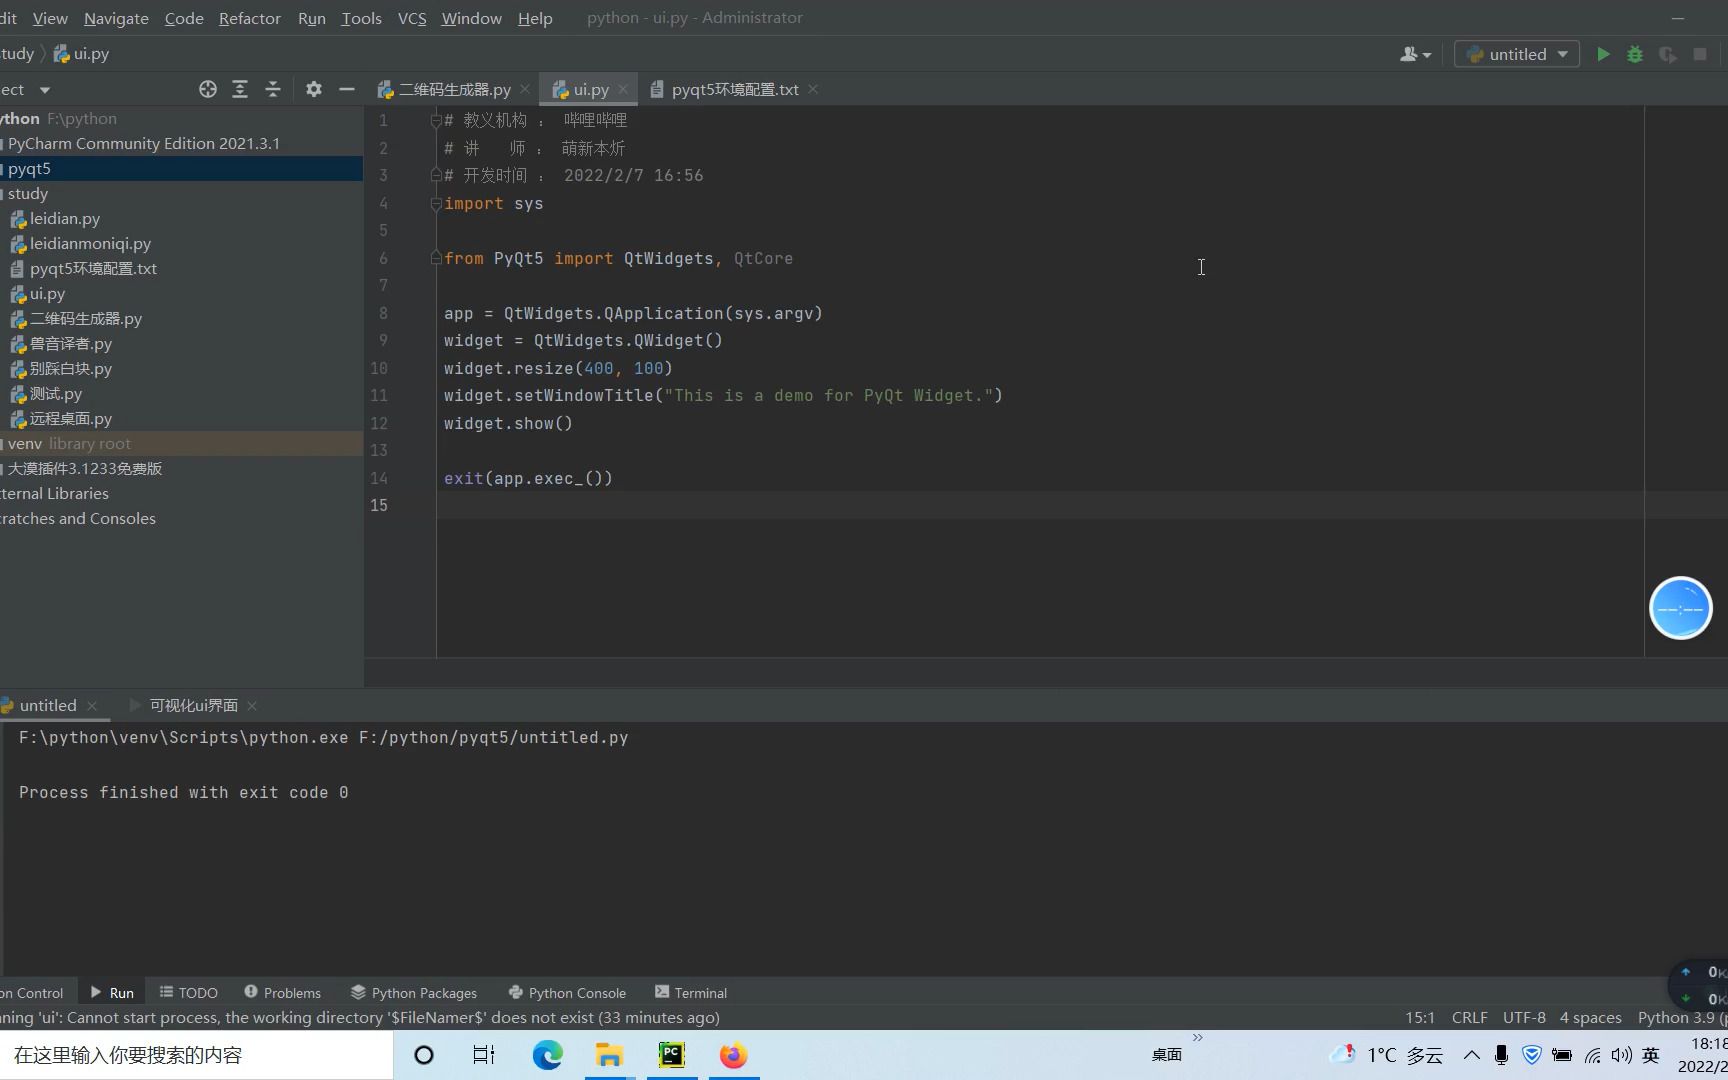Viewport: 1728px width, 1080px height.
Task: Collapse the import sys code fold
Action: 435,203
